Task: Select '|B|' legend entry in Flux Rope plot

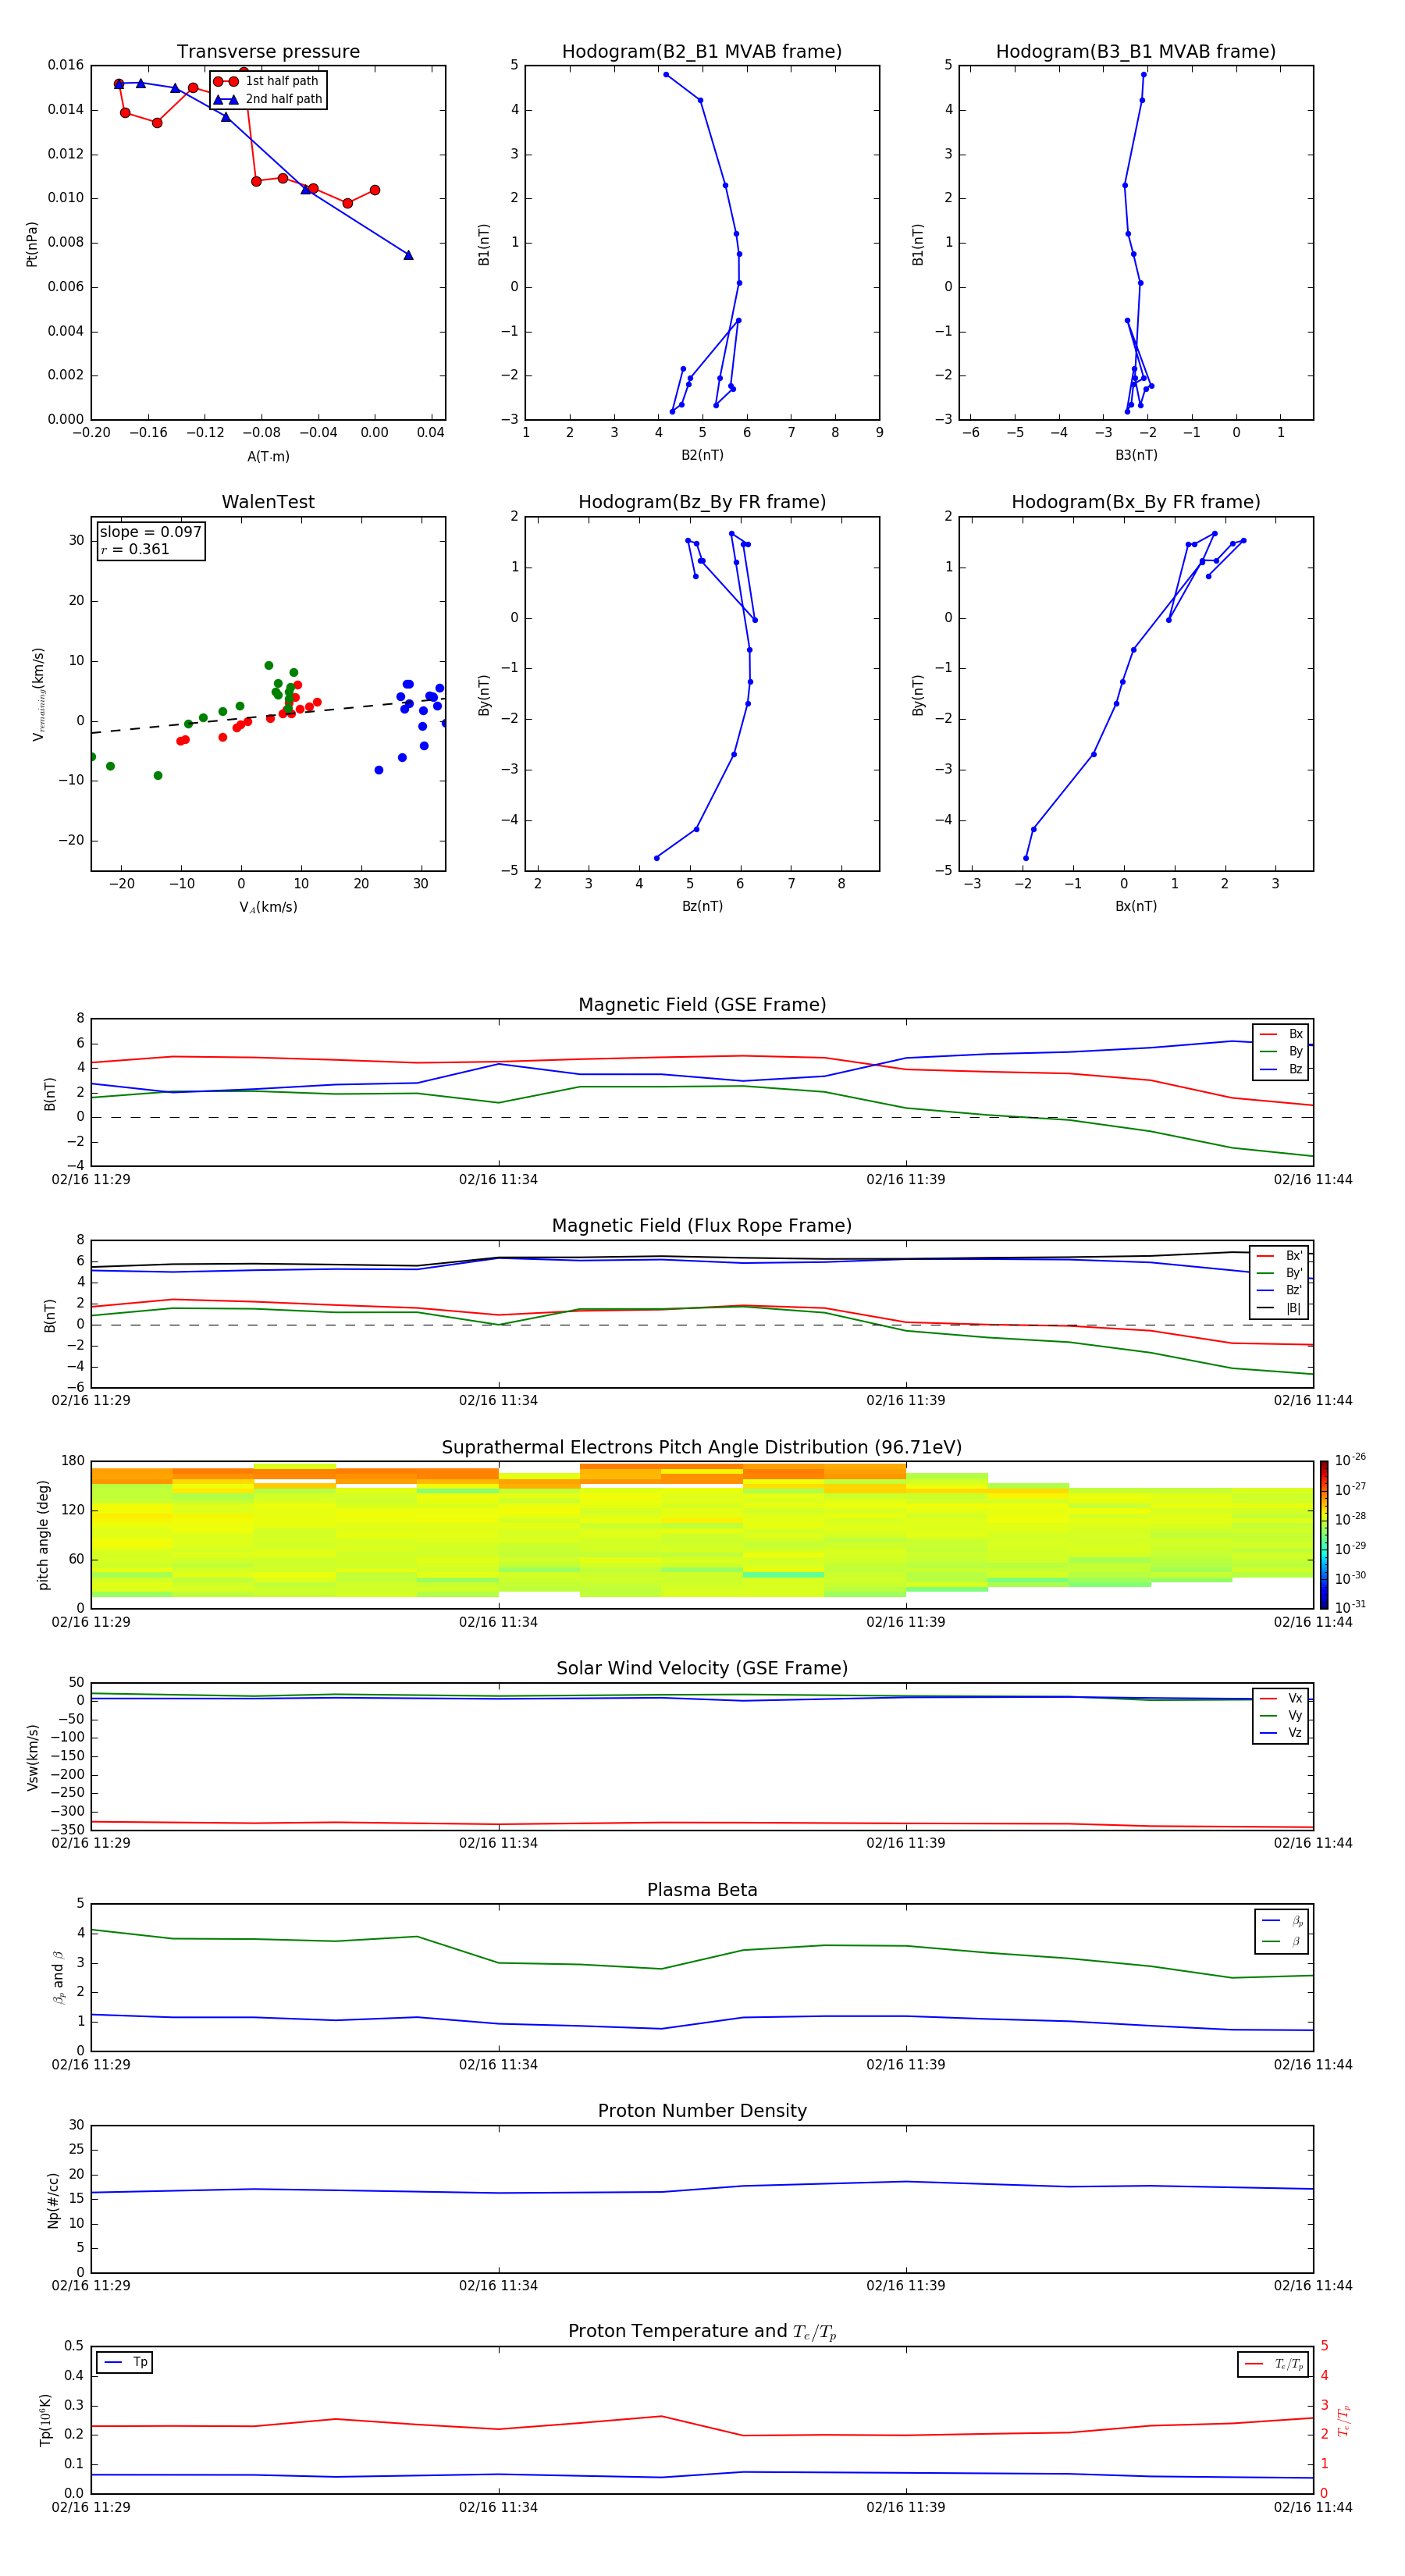Action: [1280, 1308]
